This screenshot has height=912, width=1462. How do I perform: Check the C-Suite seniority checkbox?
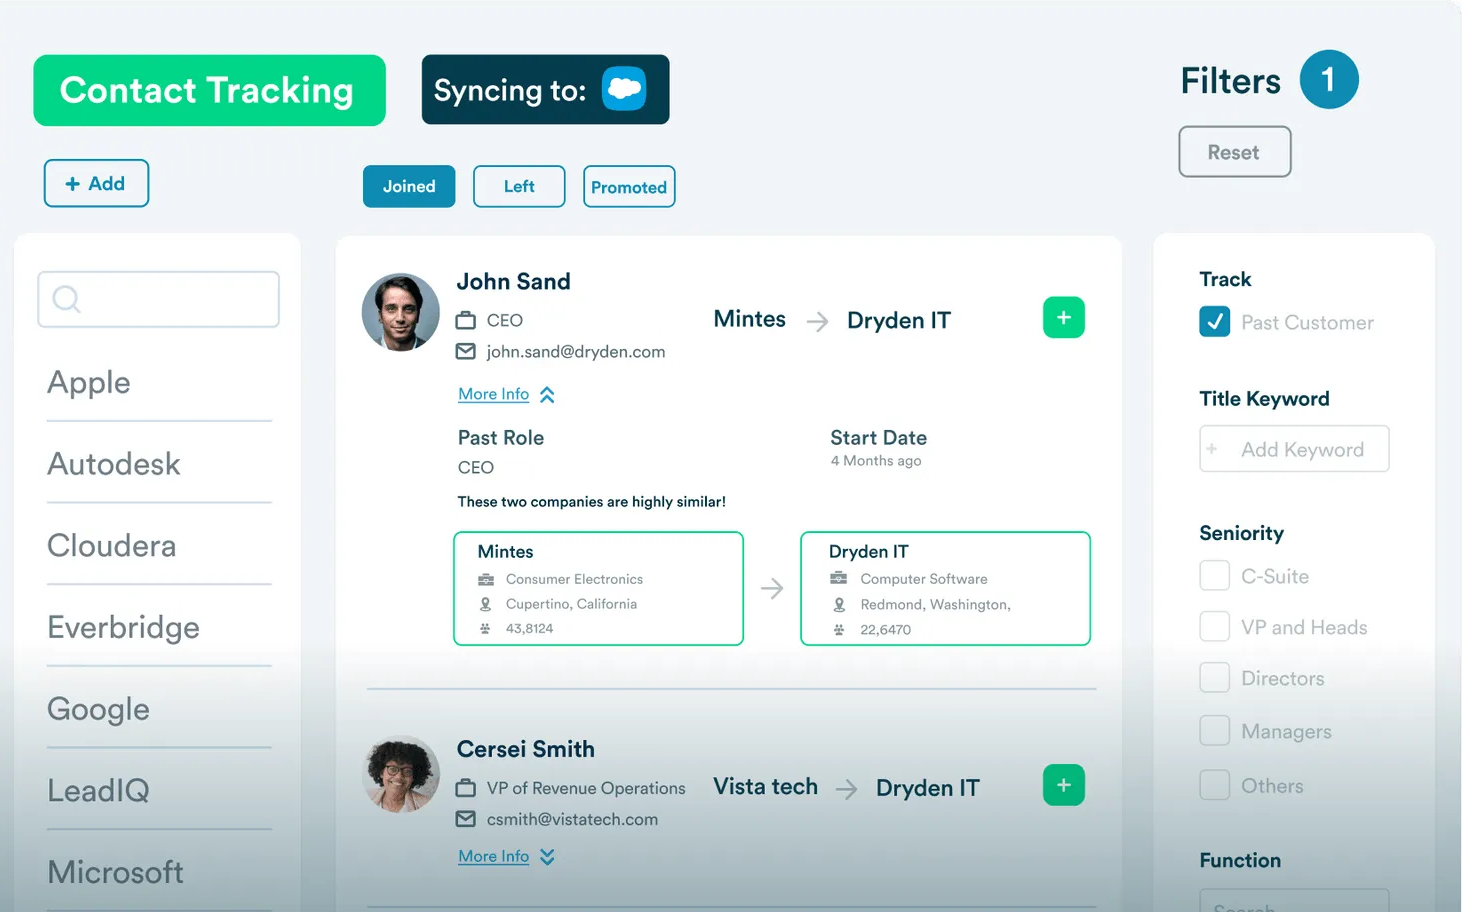(x=1215, y=575)
